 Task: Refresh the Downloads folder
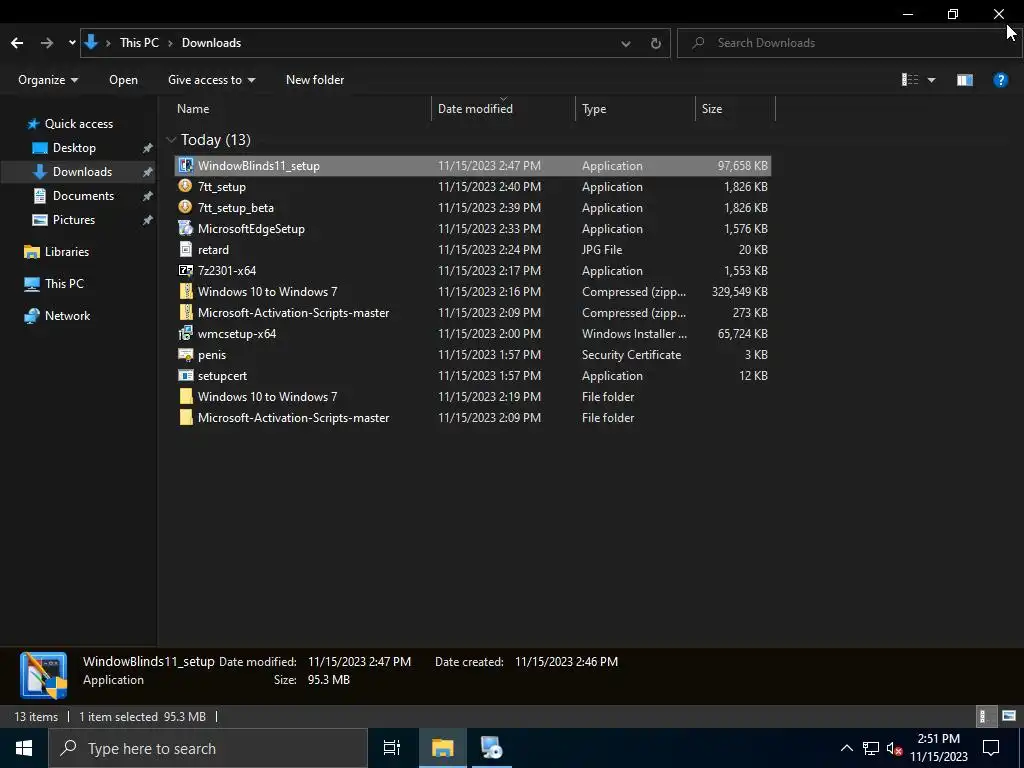coord(656,44)
